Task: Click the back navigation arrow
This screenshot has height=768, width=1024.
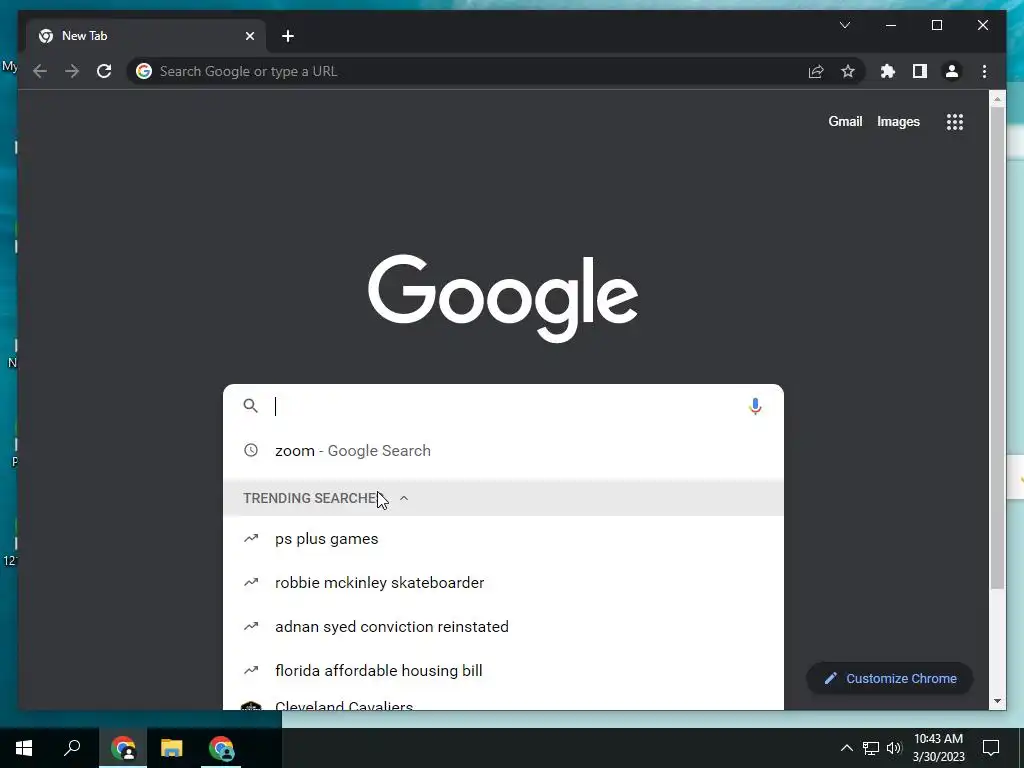Action: point(40,71)
